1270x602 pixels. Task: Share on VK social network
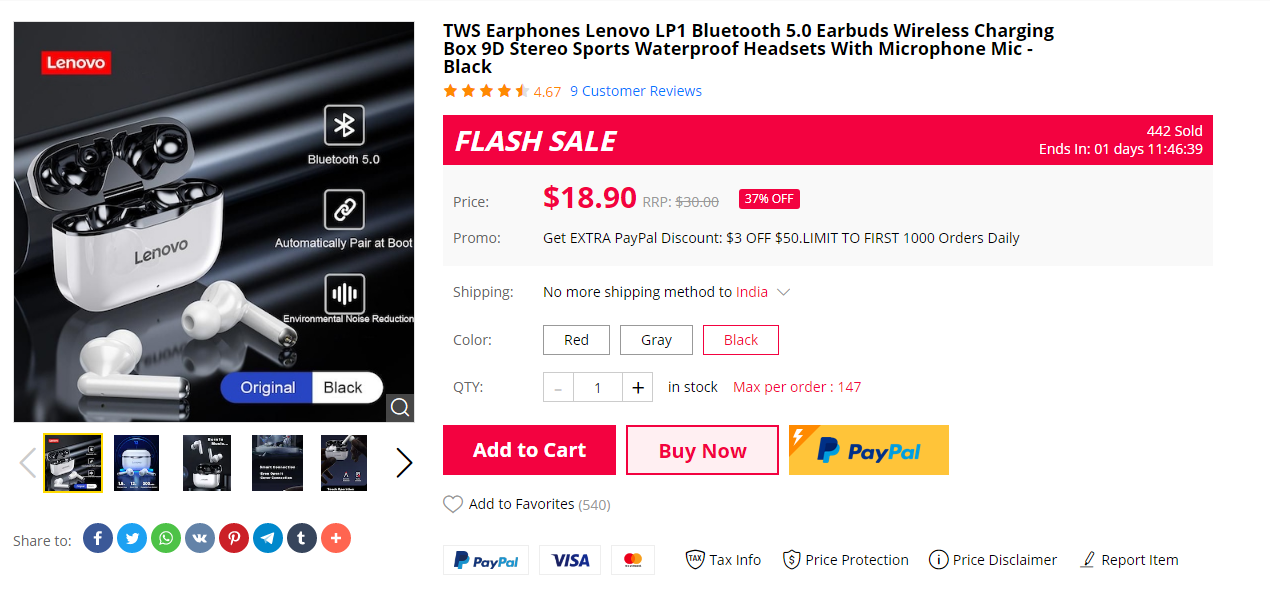tap(199, 539)
